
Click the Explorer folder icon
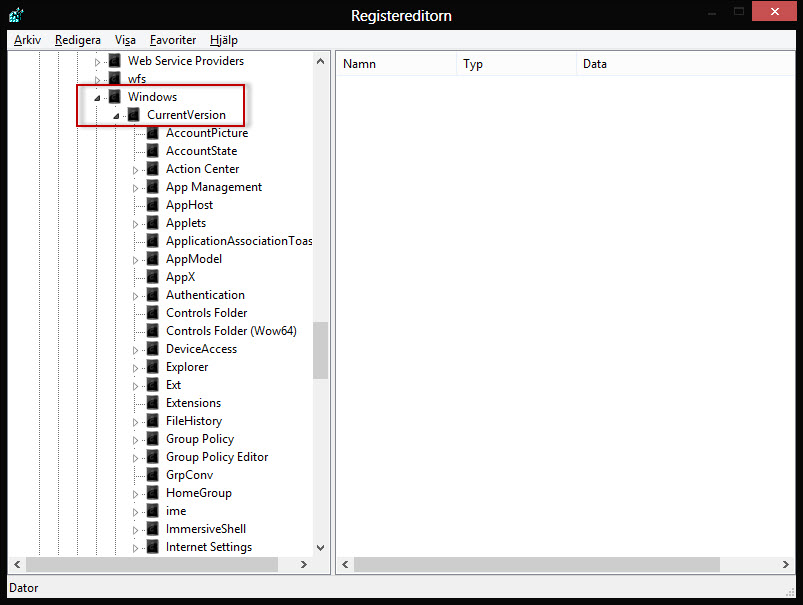[x=153, y=367]
